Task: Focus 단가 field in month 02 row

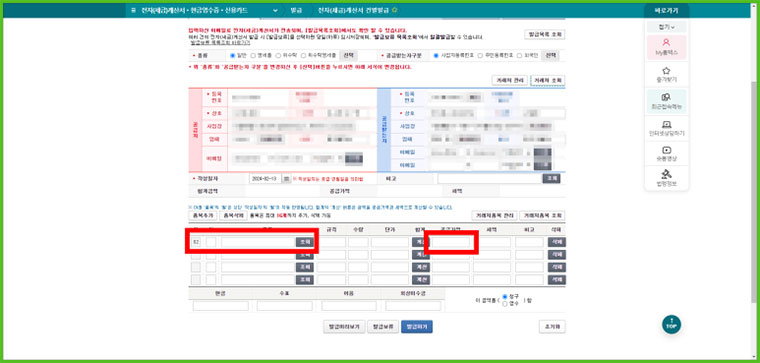Action: click(x=390, y=242)
